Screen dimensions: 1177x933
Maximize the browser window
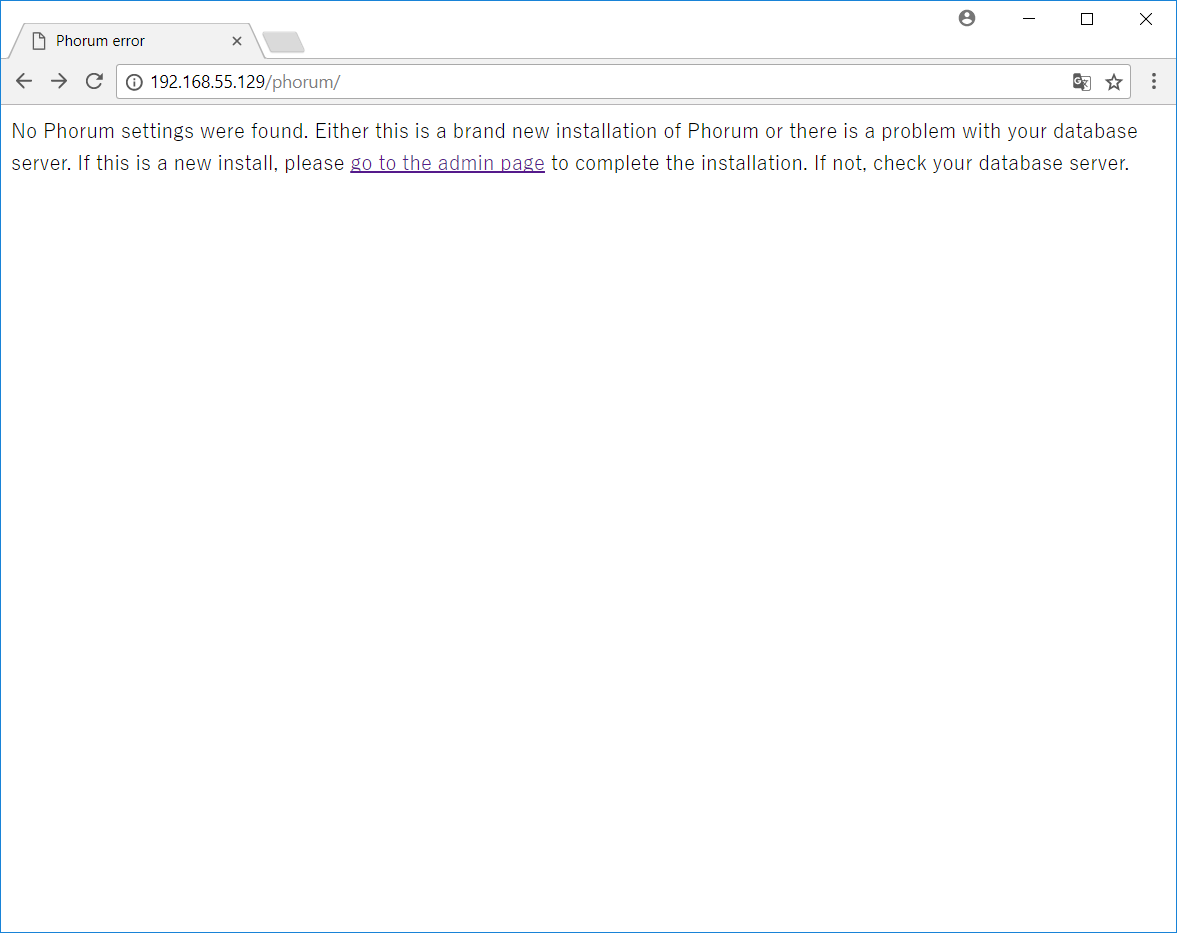pyautogui.click(x=1086, y=18)
